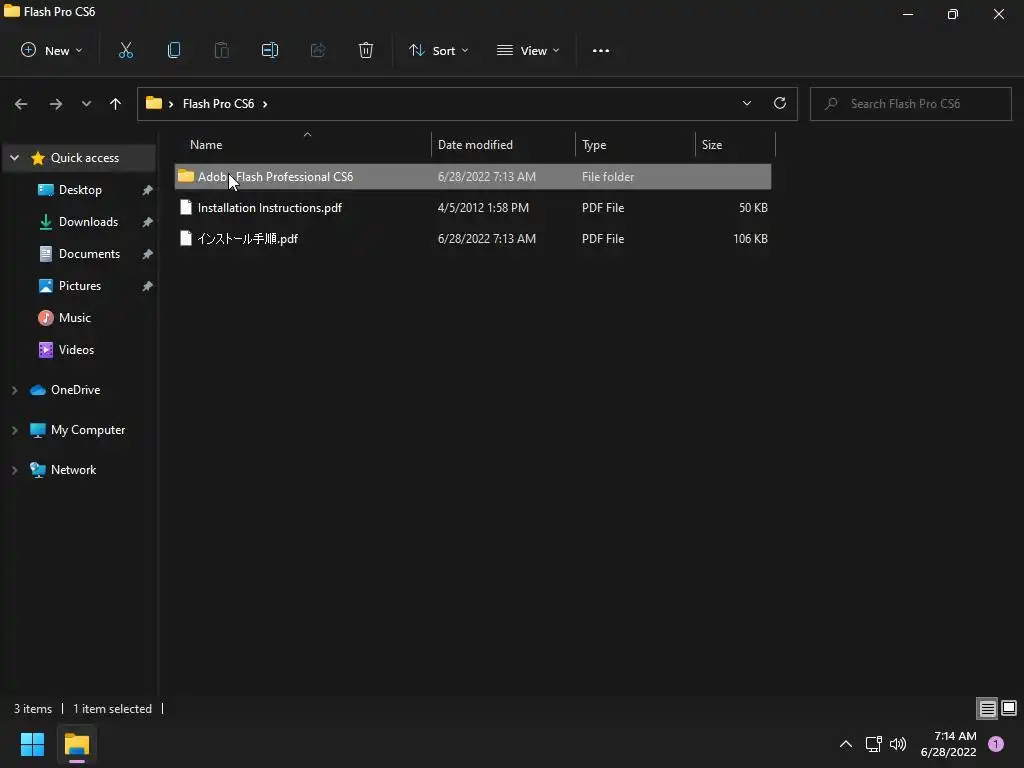Select Desktop in Quick access
Viewport: 1024px width, 768px height.
coord(79,190)
